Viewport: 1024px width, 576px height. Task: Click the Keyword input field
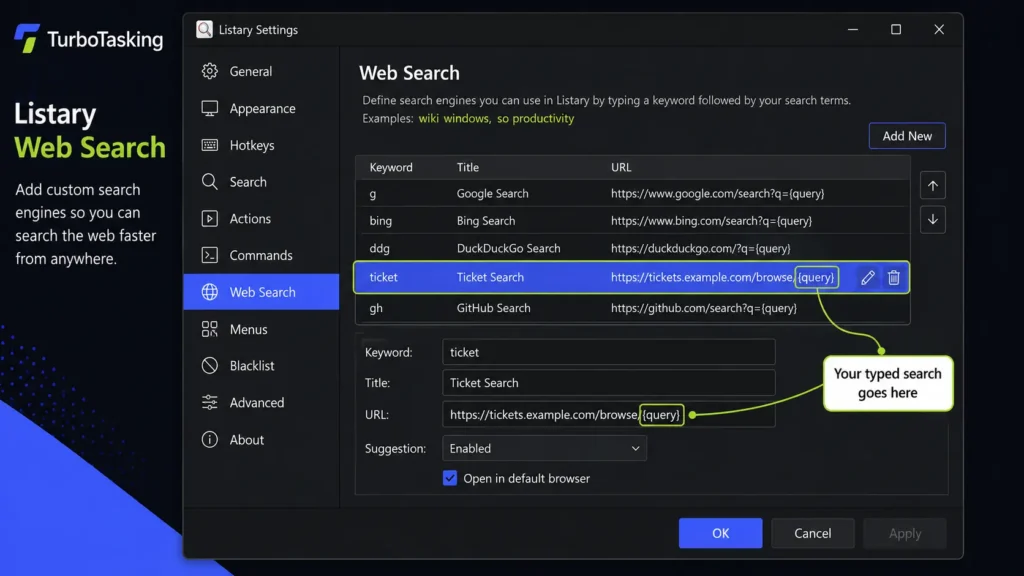609,352
